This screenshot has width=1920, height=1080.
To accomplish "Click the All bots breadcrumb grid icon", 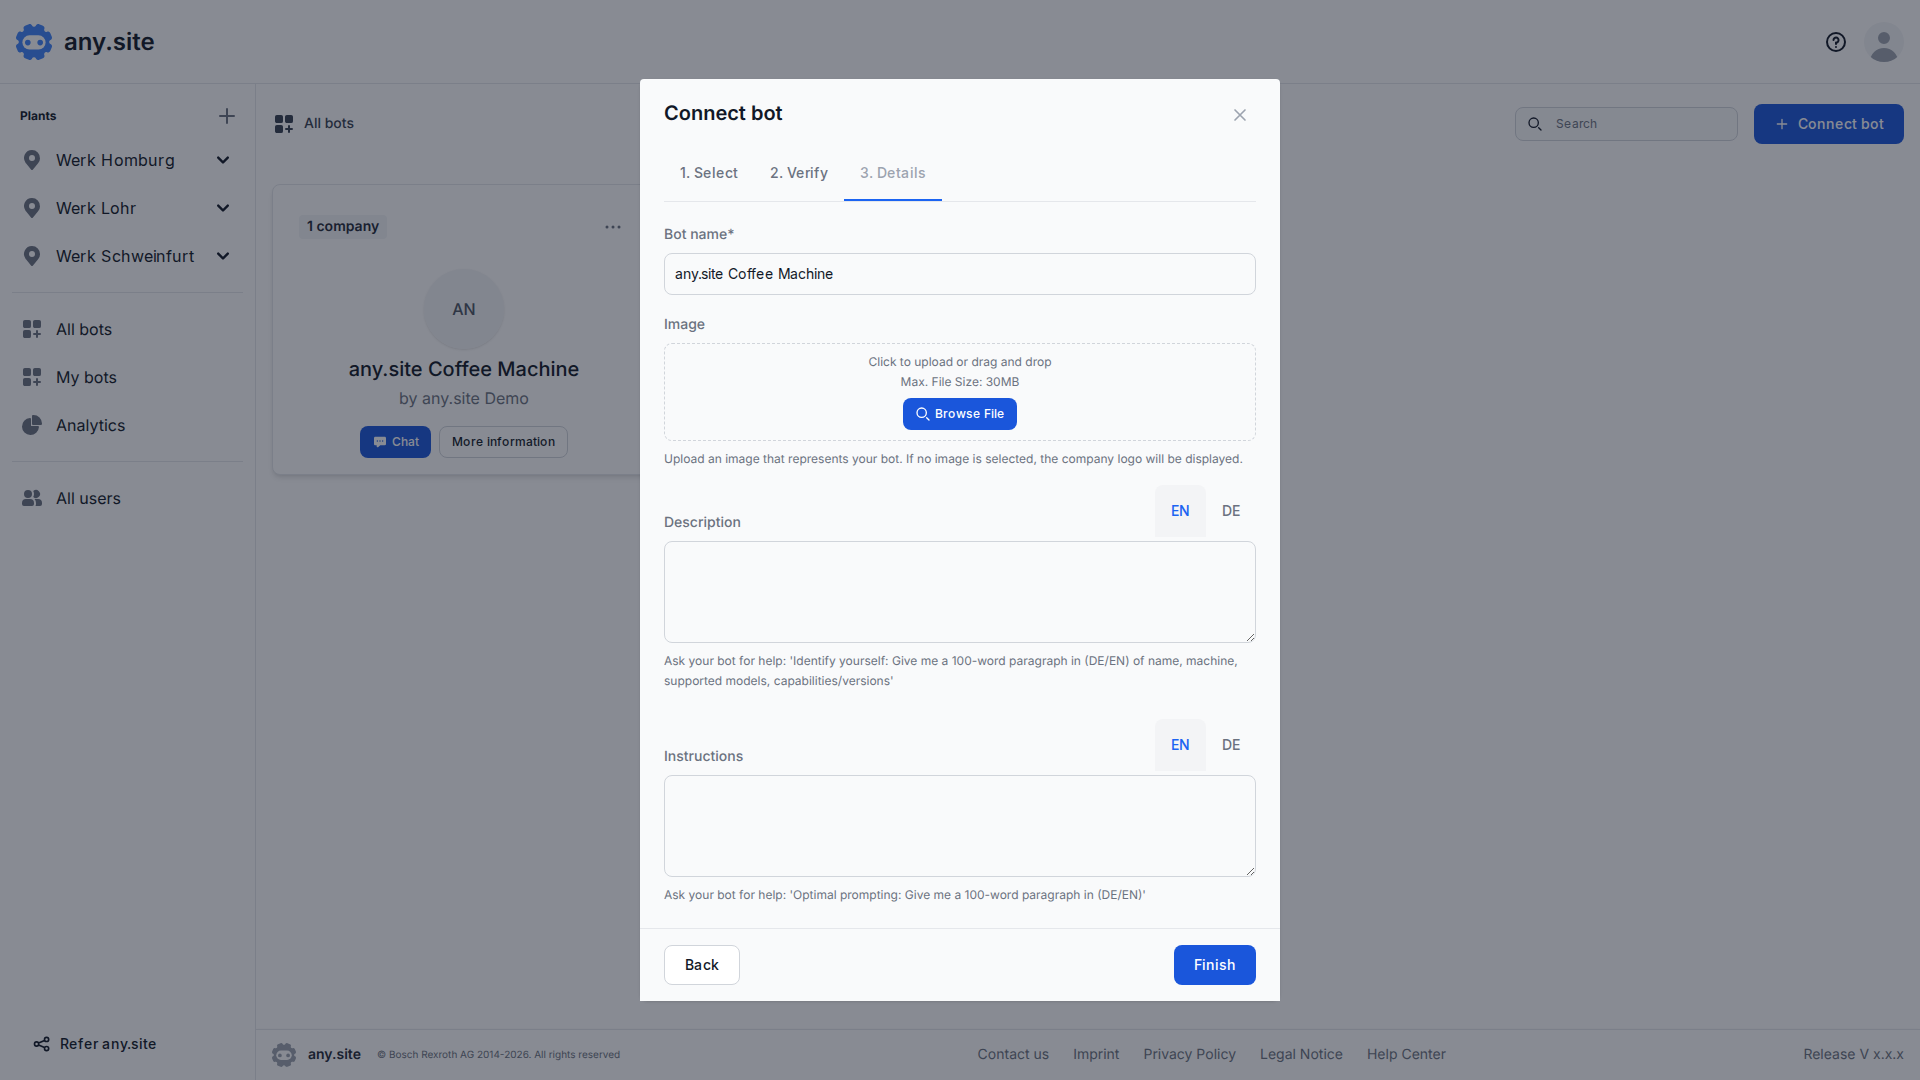I will pyautogui.click(x=284, y=124).
